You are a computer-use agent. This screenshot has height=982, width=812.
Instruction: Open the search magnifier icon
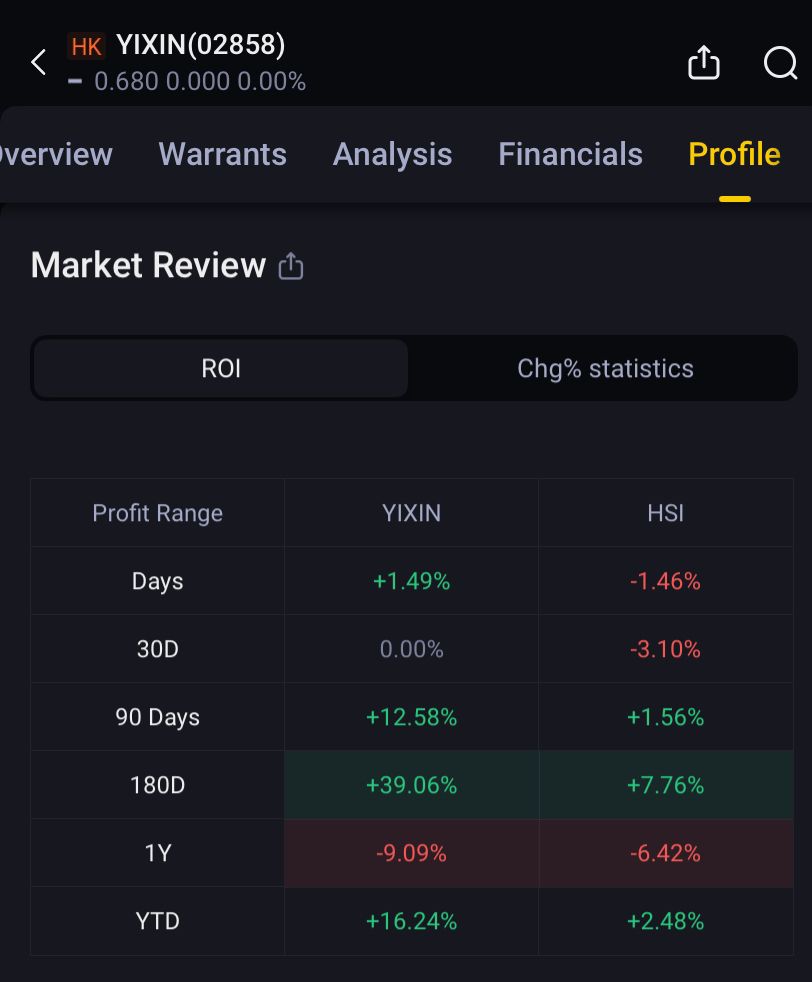click(x=781, y=63)
